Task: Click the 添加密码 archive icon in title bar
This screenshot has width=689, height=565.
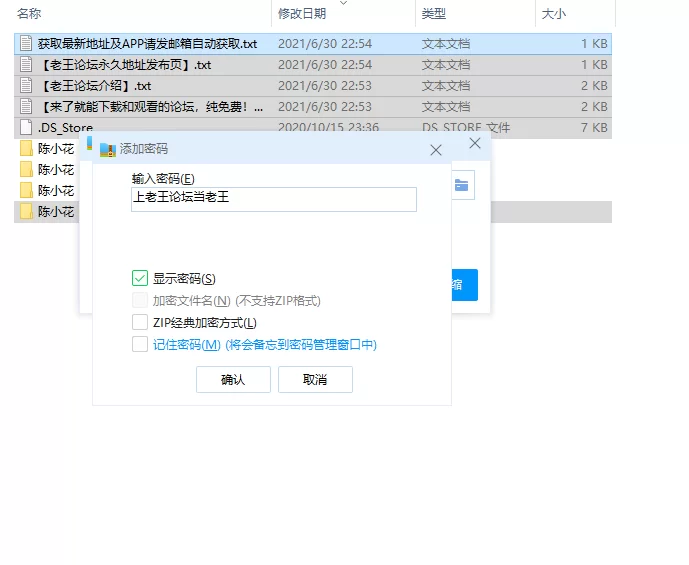Action: tap(108, 150)
